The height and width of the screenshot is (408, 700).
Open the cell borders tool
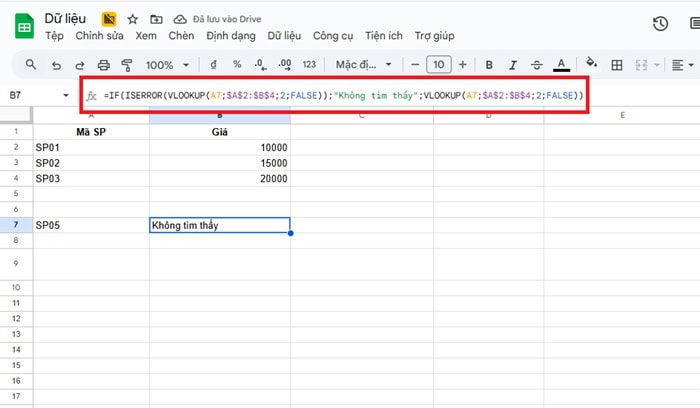(617, 65)
